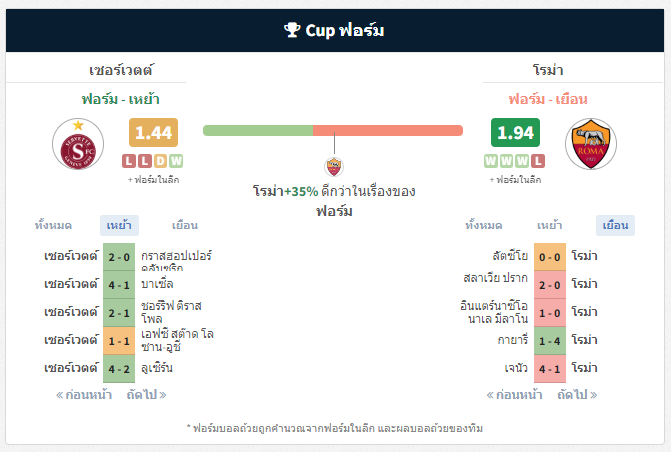Click the Servette FC club crest
Screen dimensions: 671x452
78,144
